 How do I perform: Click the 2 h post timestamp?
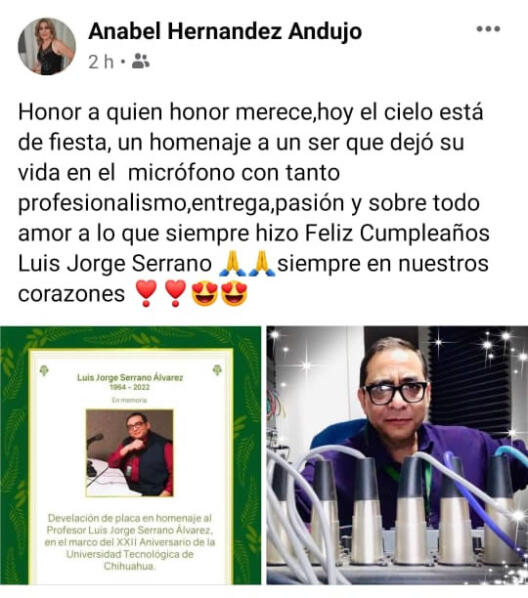click(101, 62)
